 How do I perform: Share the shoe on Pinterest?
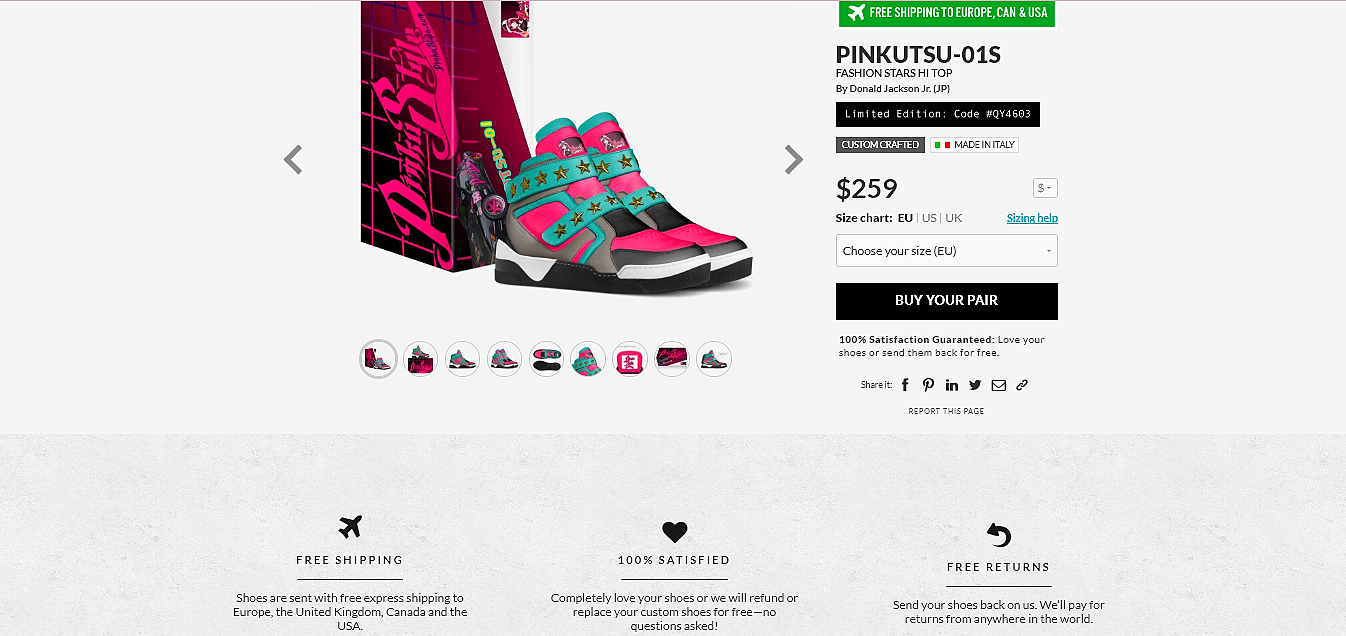coord(928,385)
